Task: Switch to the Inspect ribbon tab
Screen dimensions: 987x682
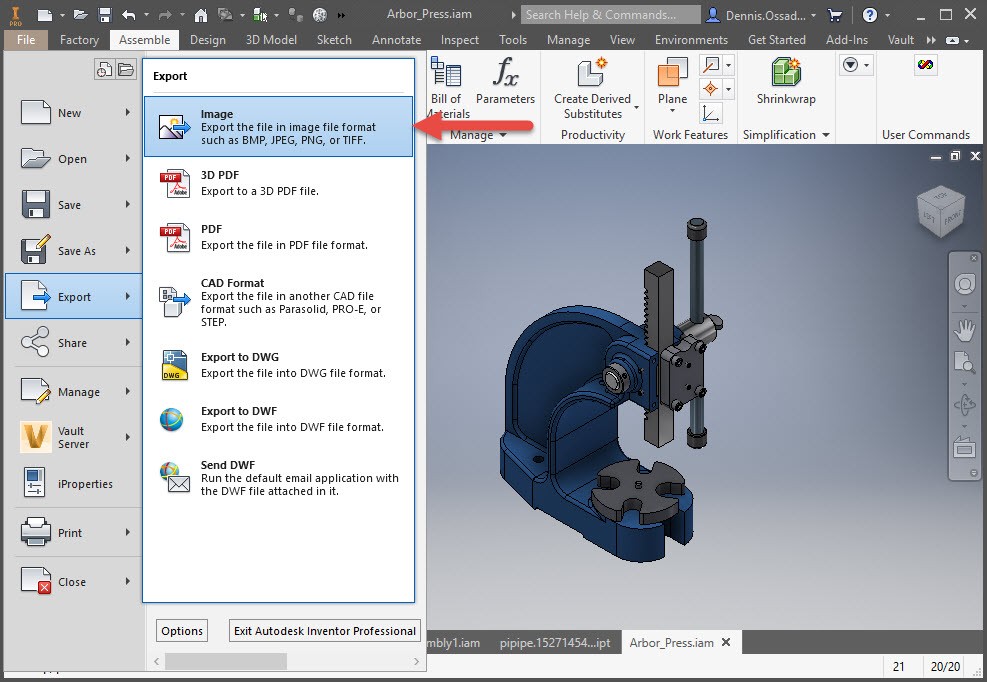Action: pyautogui.click(x=460, y=40)
